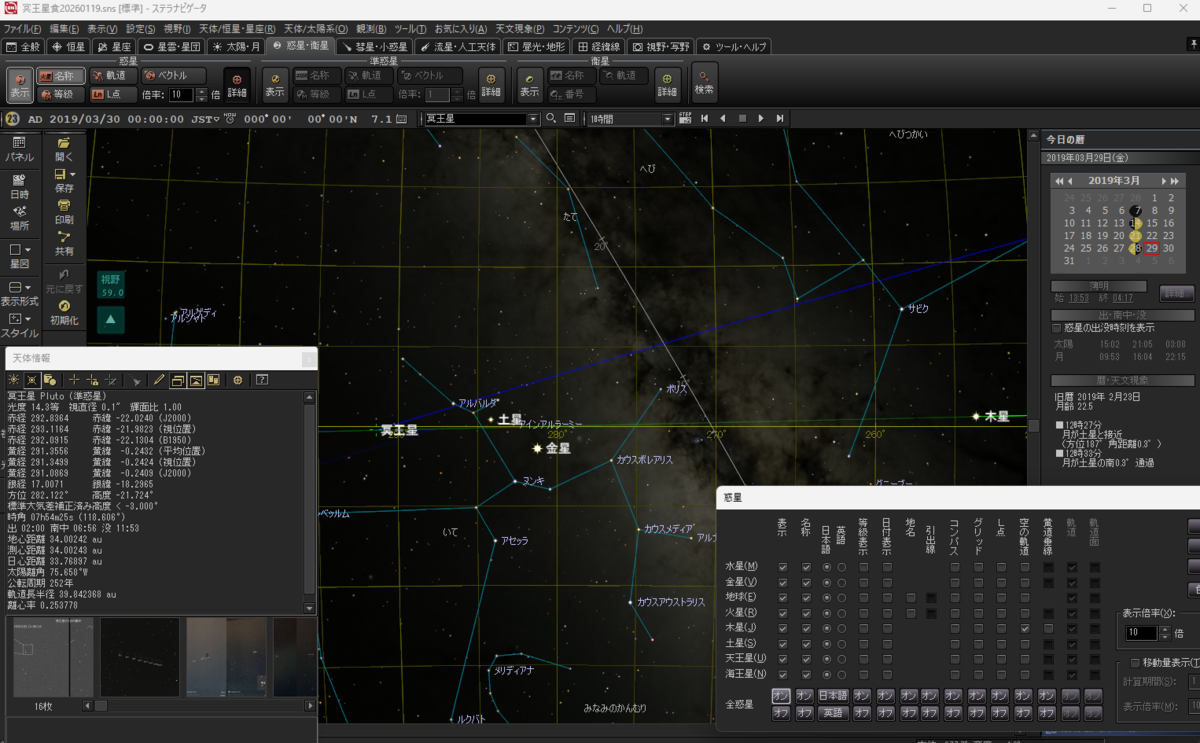Switch to the 昼光・地形 tab

536,46
